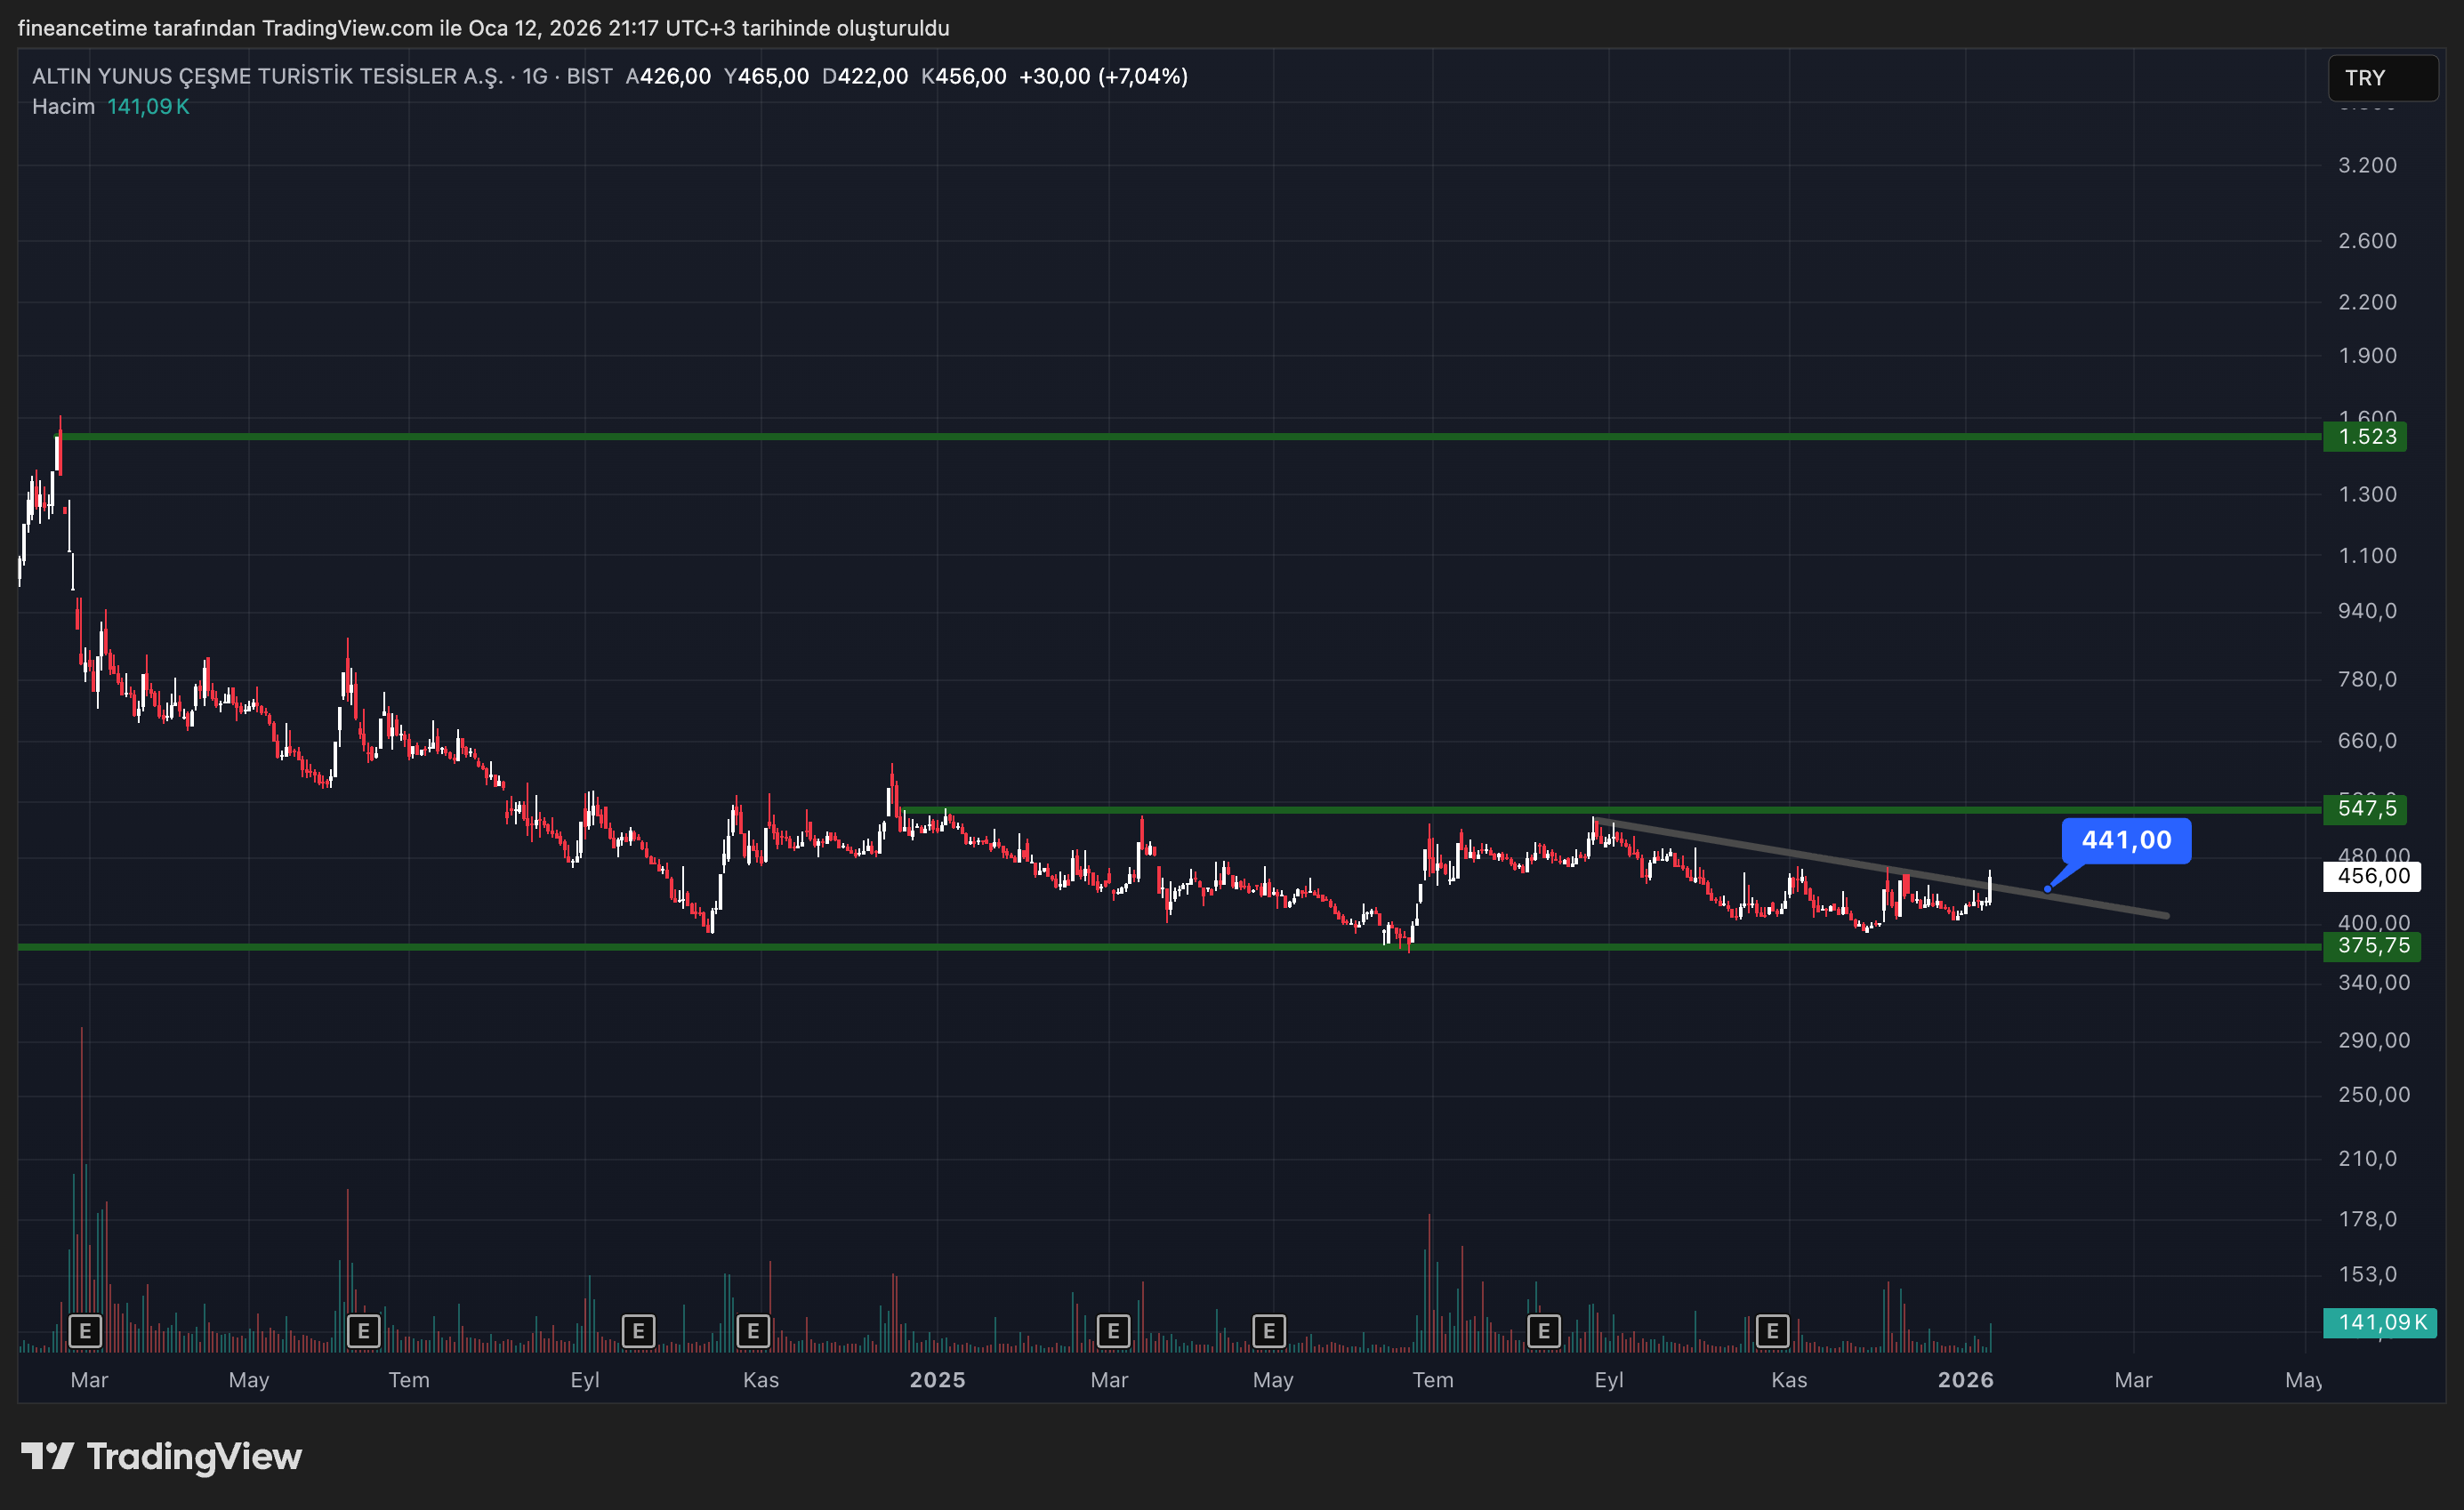Image resolution: width=2464 pixels, height=1510 pixels.
Task: Click the earnings E marker before Tem 2024
Action: 363,1331
